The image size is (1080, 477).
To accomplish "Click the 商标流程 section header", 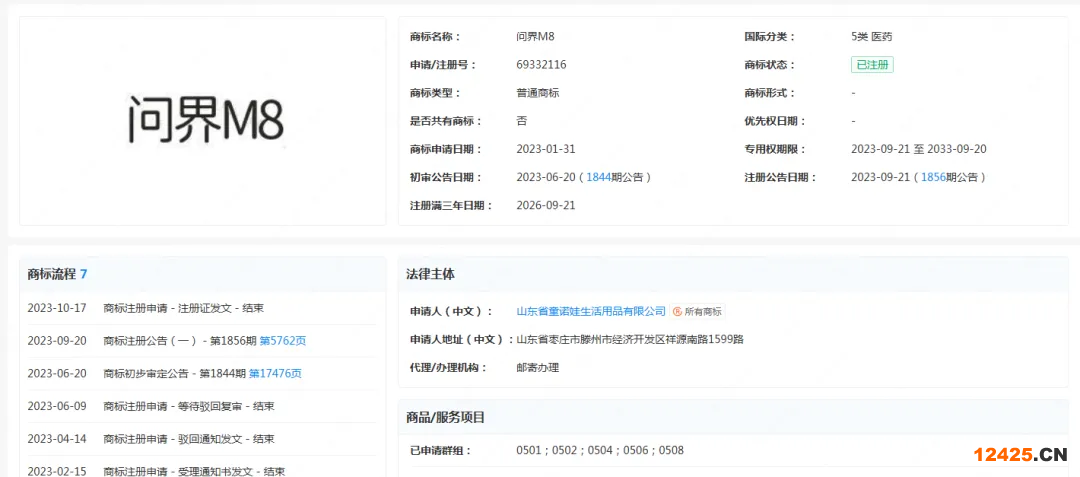I will (57, 274).
